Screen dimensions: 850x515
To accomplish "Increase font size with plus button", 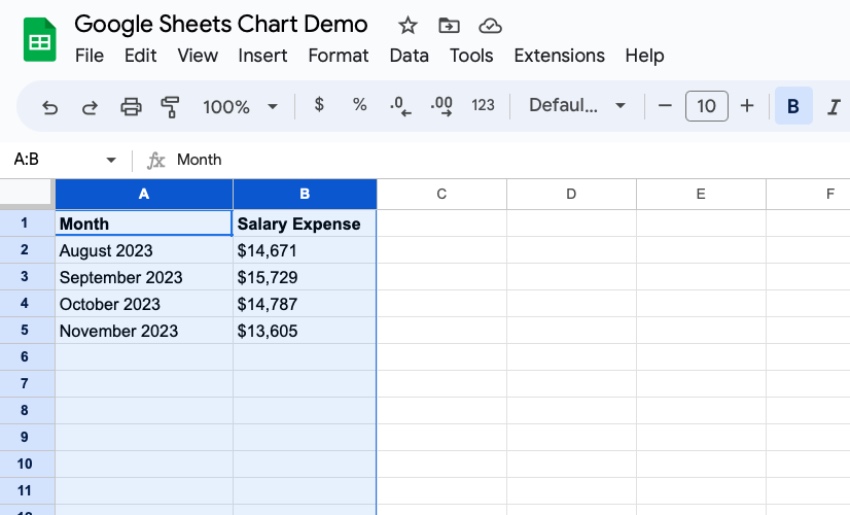I will coord(747,106).
